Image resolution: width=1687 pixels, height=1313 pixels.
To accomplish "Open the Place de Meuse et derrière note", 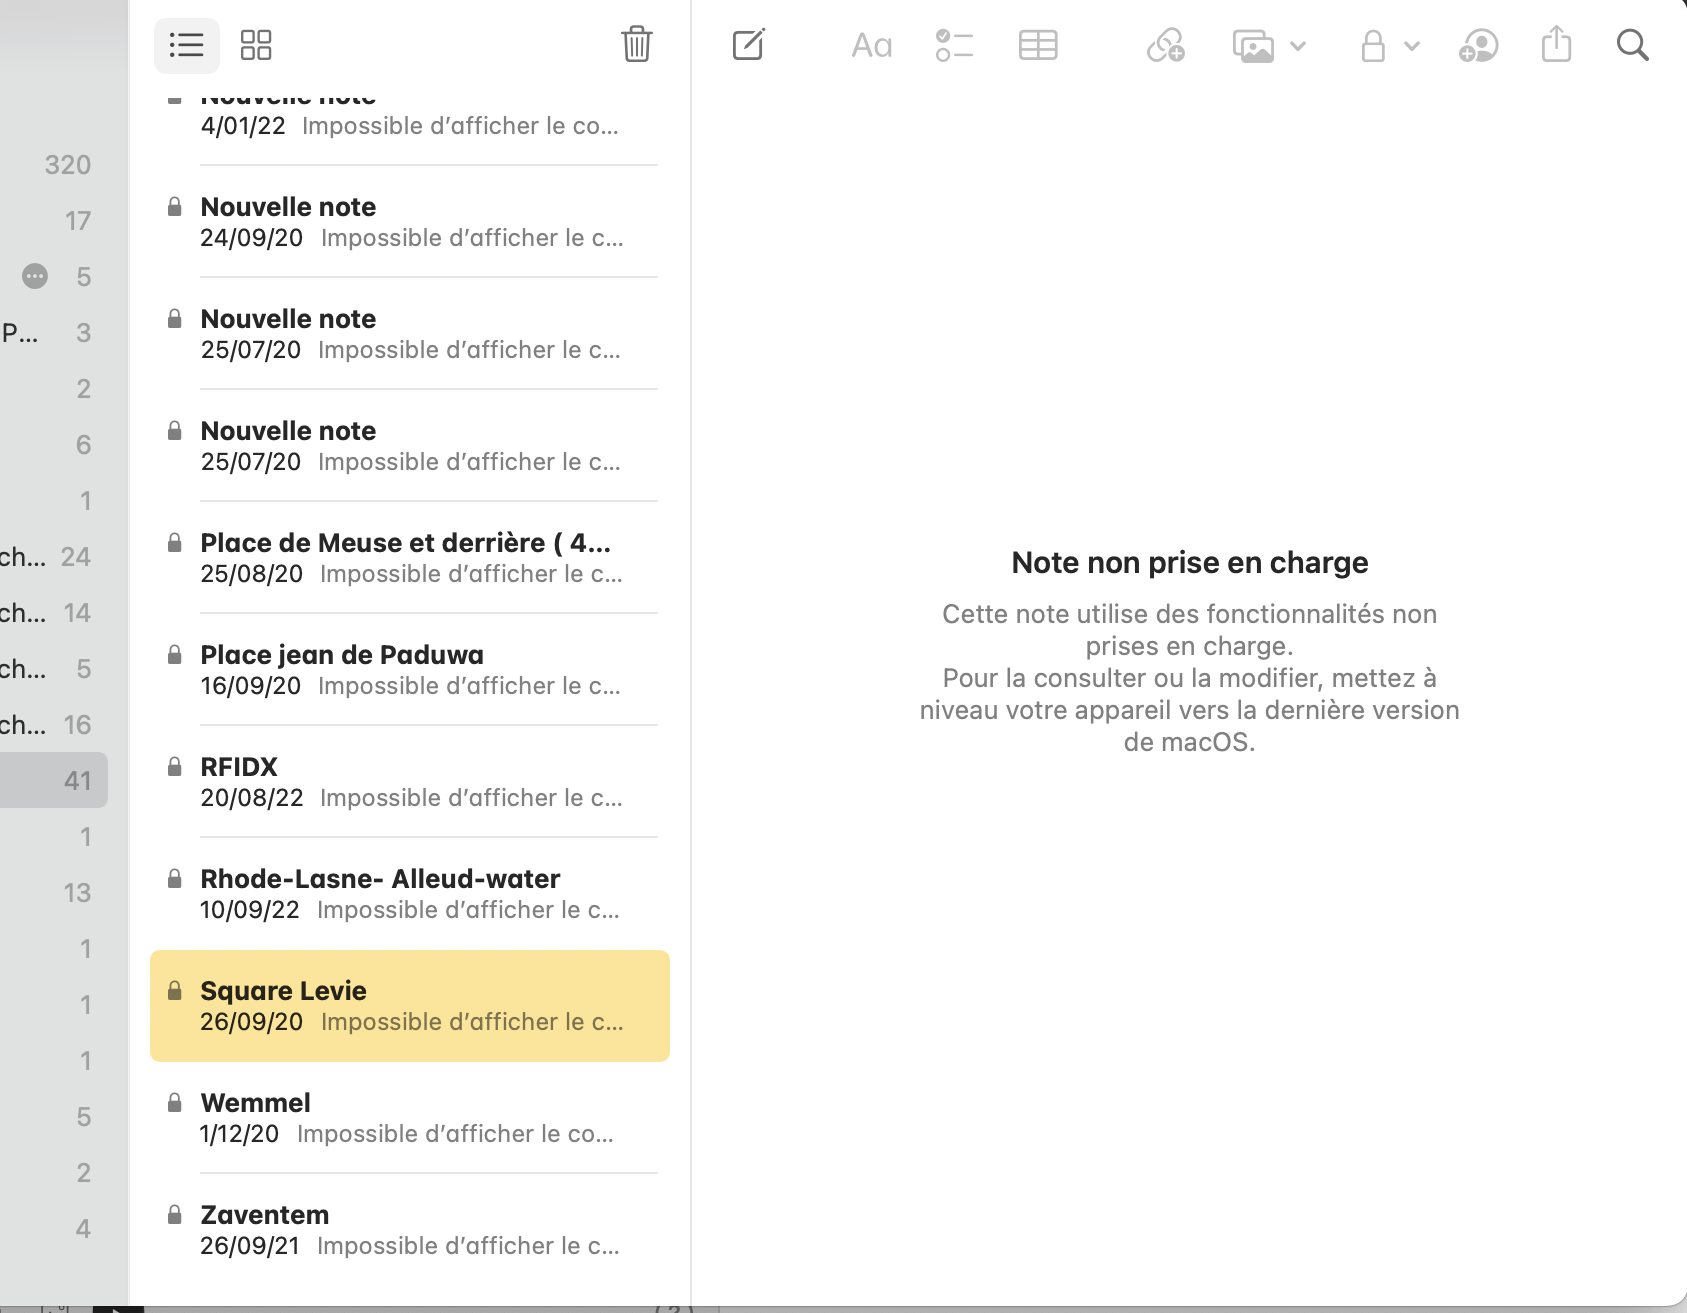I will tap(410, 558).
